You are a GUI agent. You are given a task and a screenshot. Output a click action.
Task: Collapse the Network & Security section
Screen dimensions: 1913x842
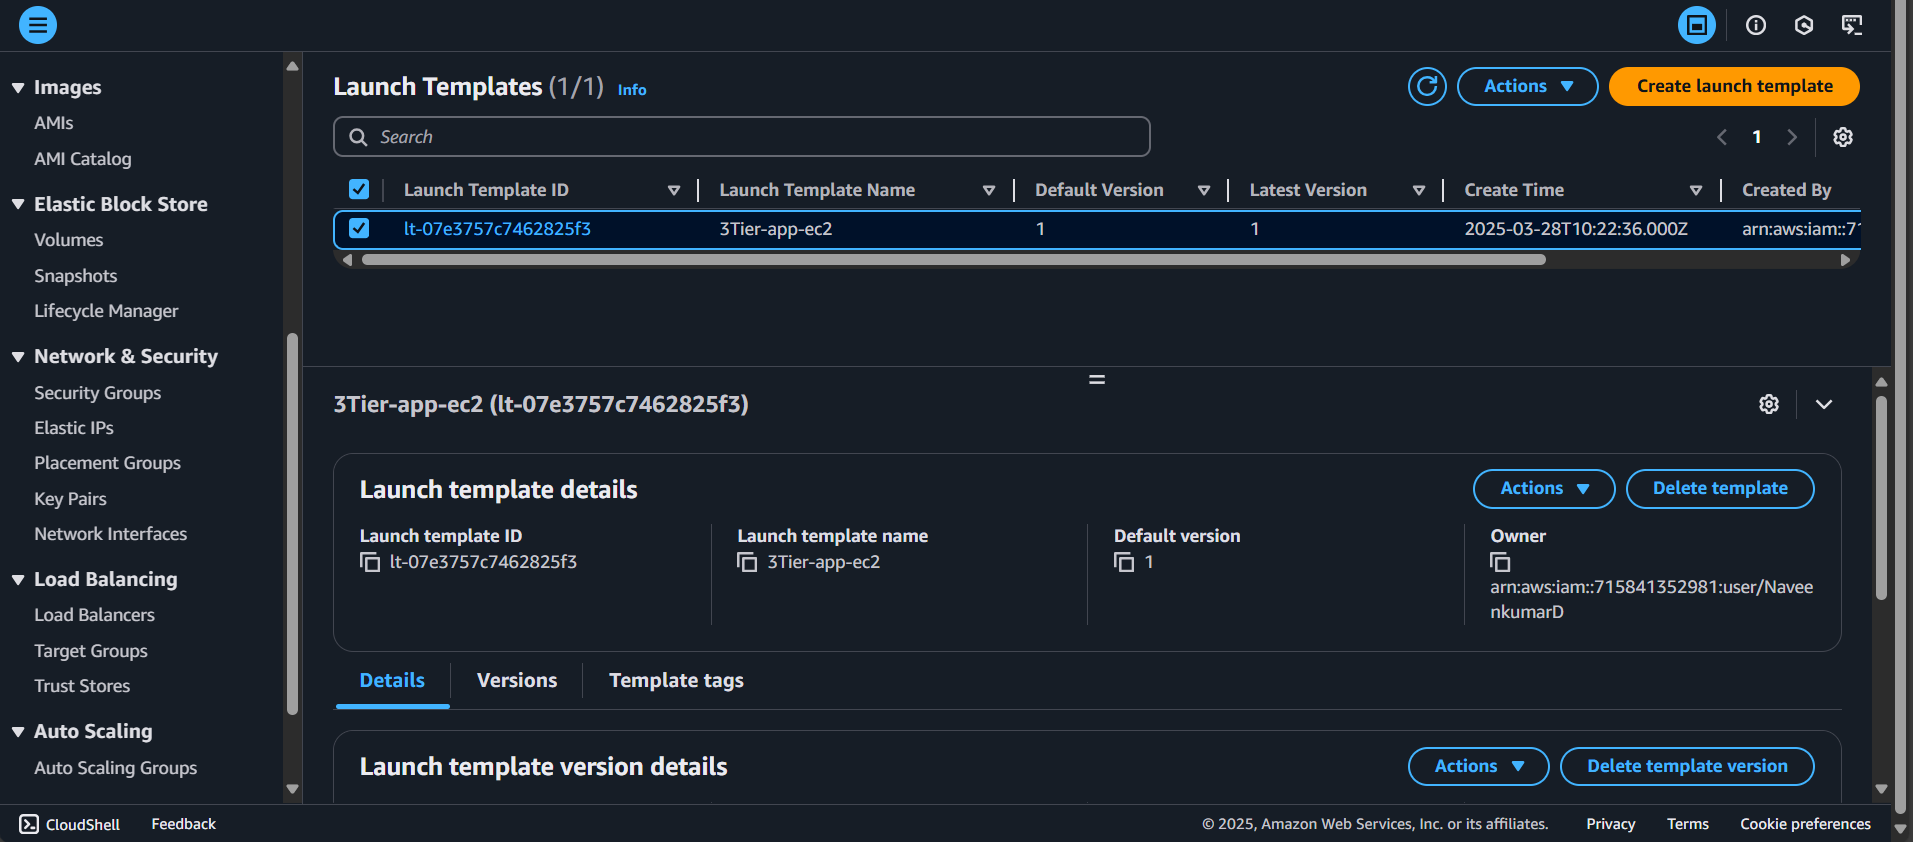coord(18,356)
